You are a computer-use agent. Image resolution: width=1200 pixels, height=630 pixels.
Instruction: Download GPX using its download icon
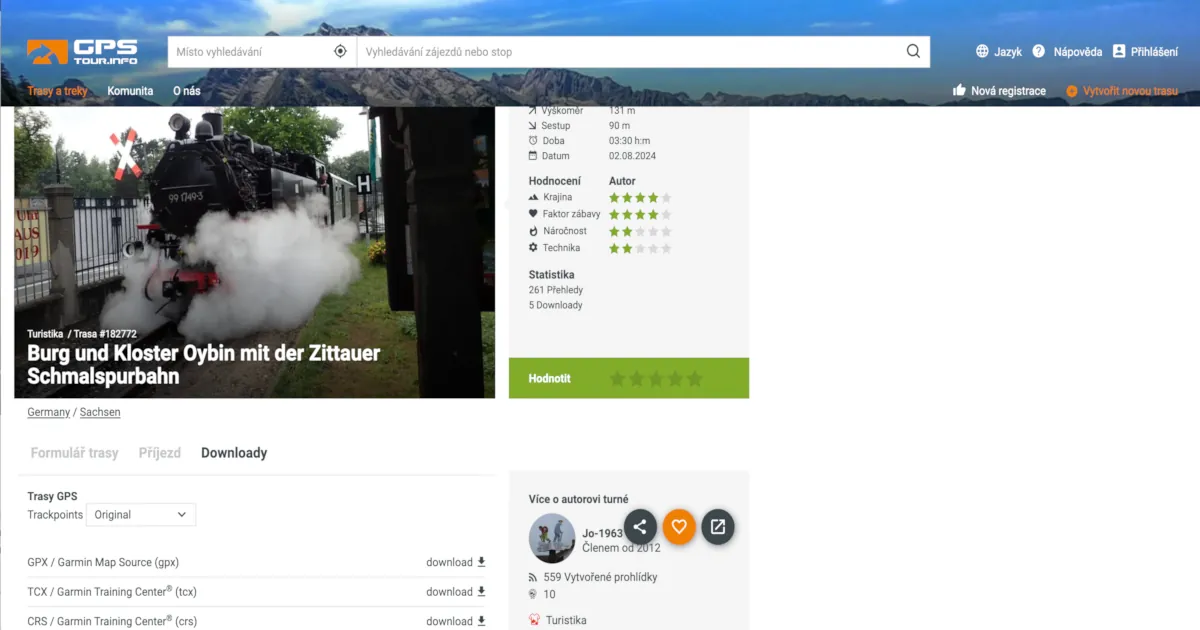point(480,561)
